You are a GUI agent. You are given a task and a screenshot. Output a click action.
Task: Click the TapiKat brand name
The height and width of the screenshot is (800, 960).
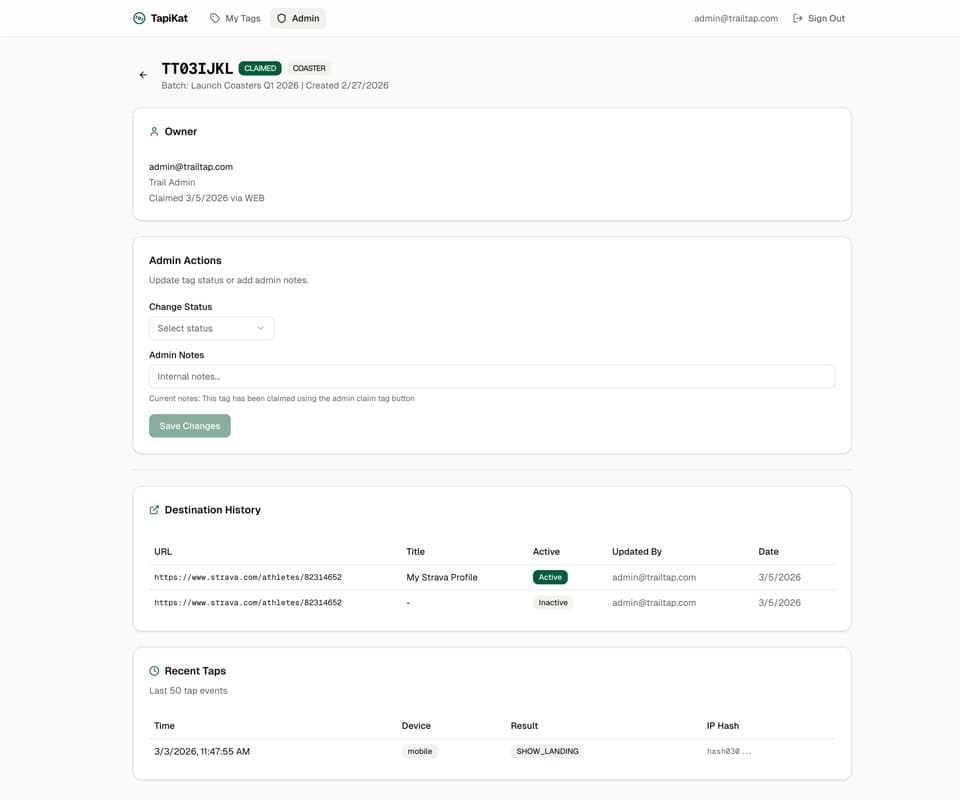(x=170, y=18)
